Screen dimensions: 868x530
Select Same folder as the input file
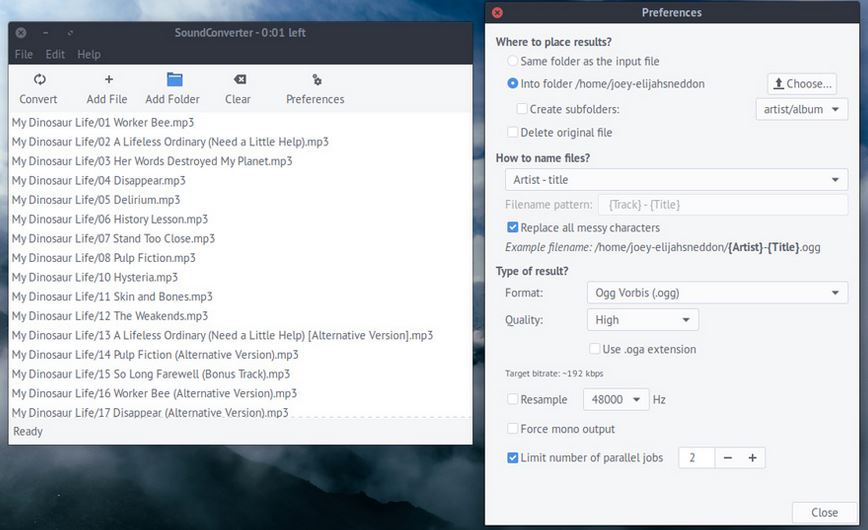pos(513,62)
